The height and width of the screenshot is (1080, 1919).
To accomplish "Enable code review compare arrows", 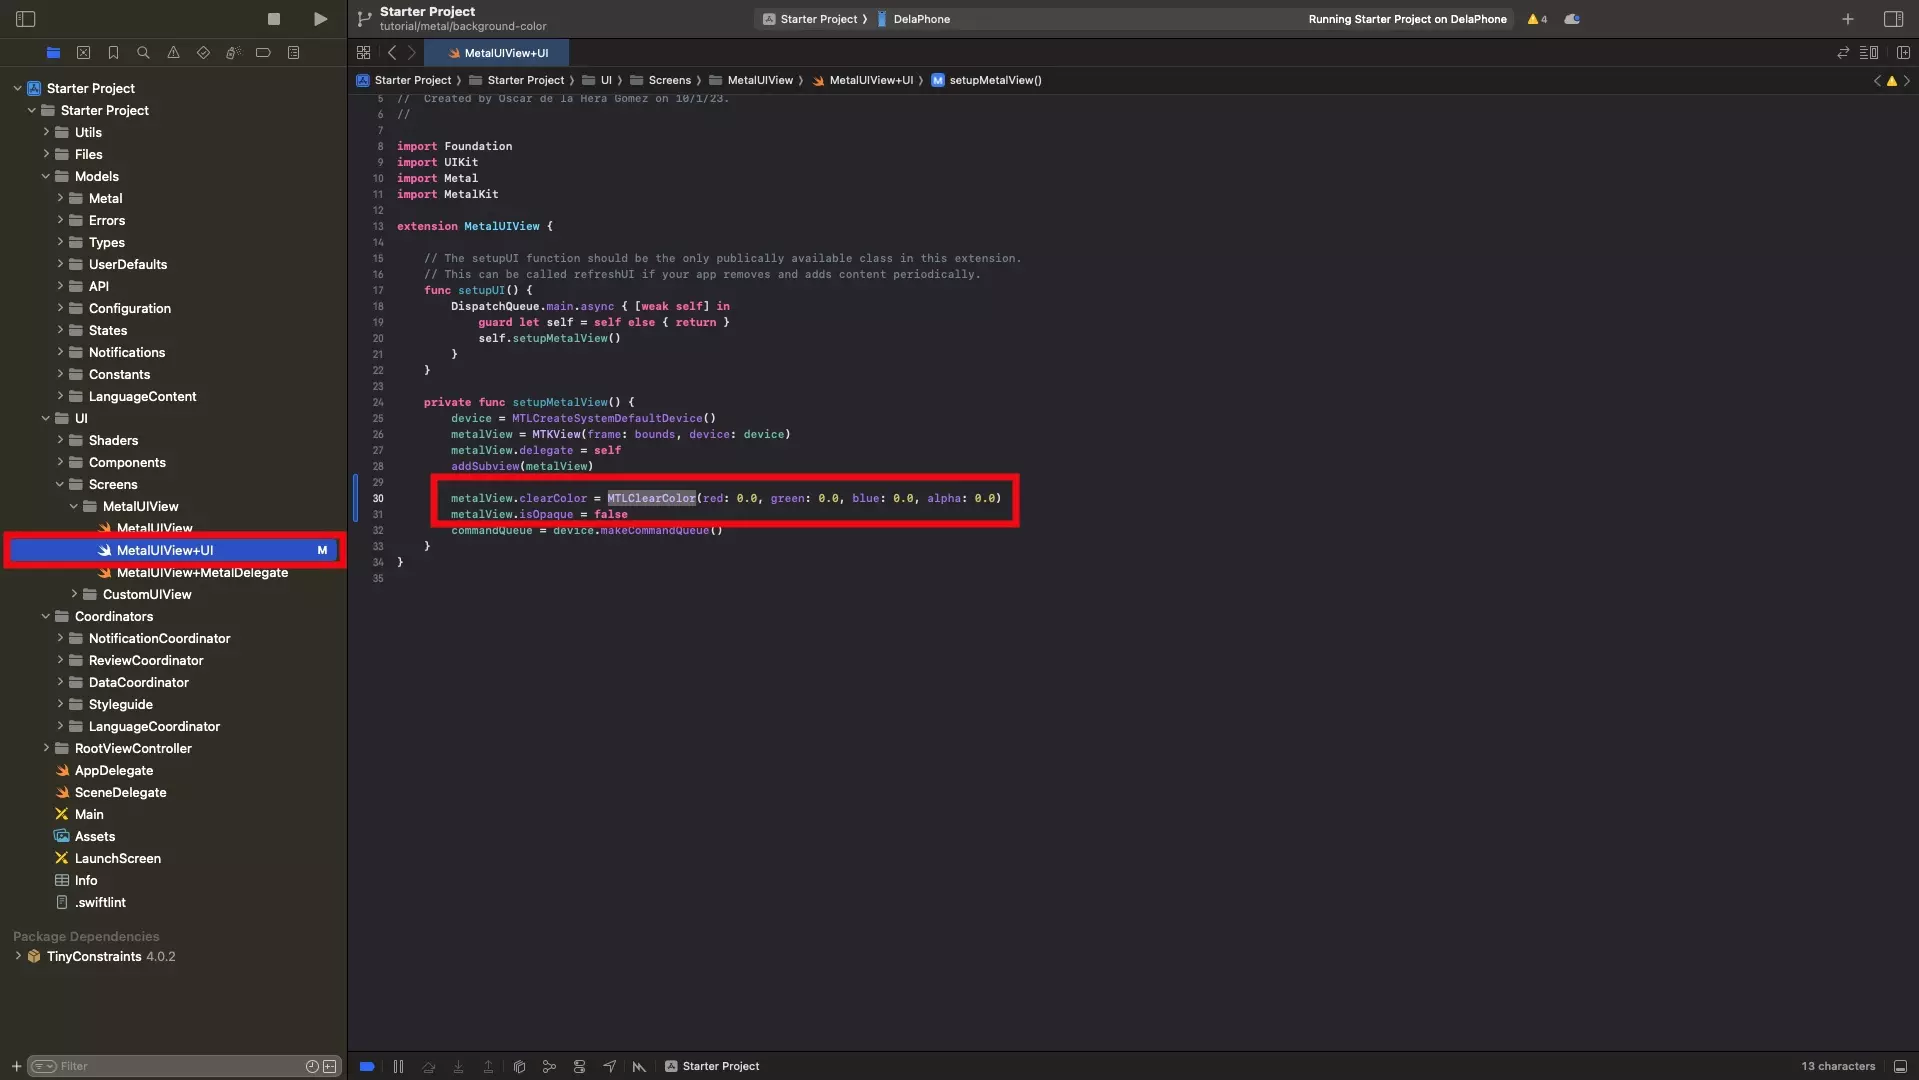I will [1842, 52].
